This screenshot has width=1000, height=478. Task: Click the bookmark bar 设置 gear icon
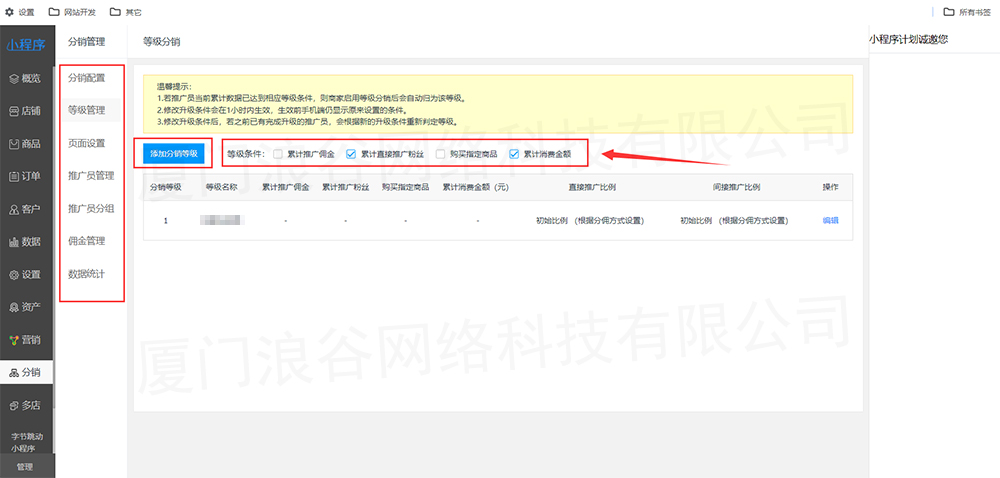coord(9,12)
